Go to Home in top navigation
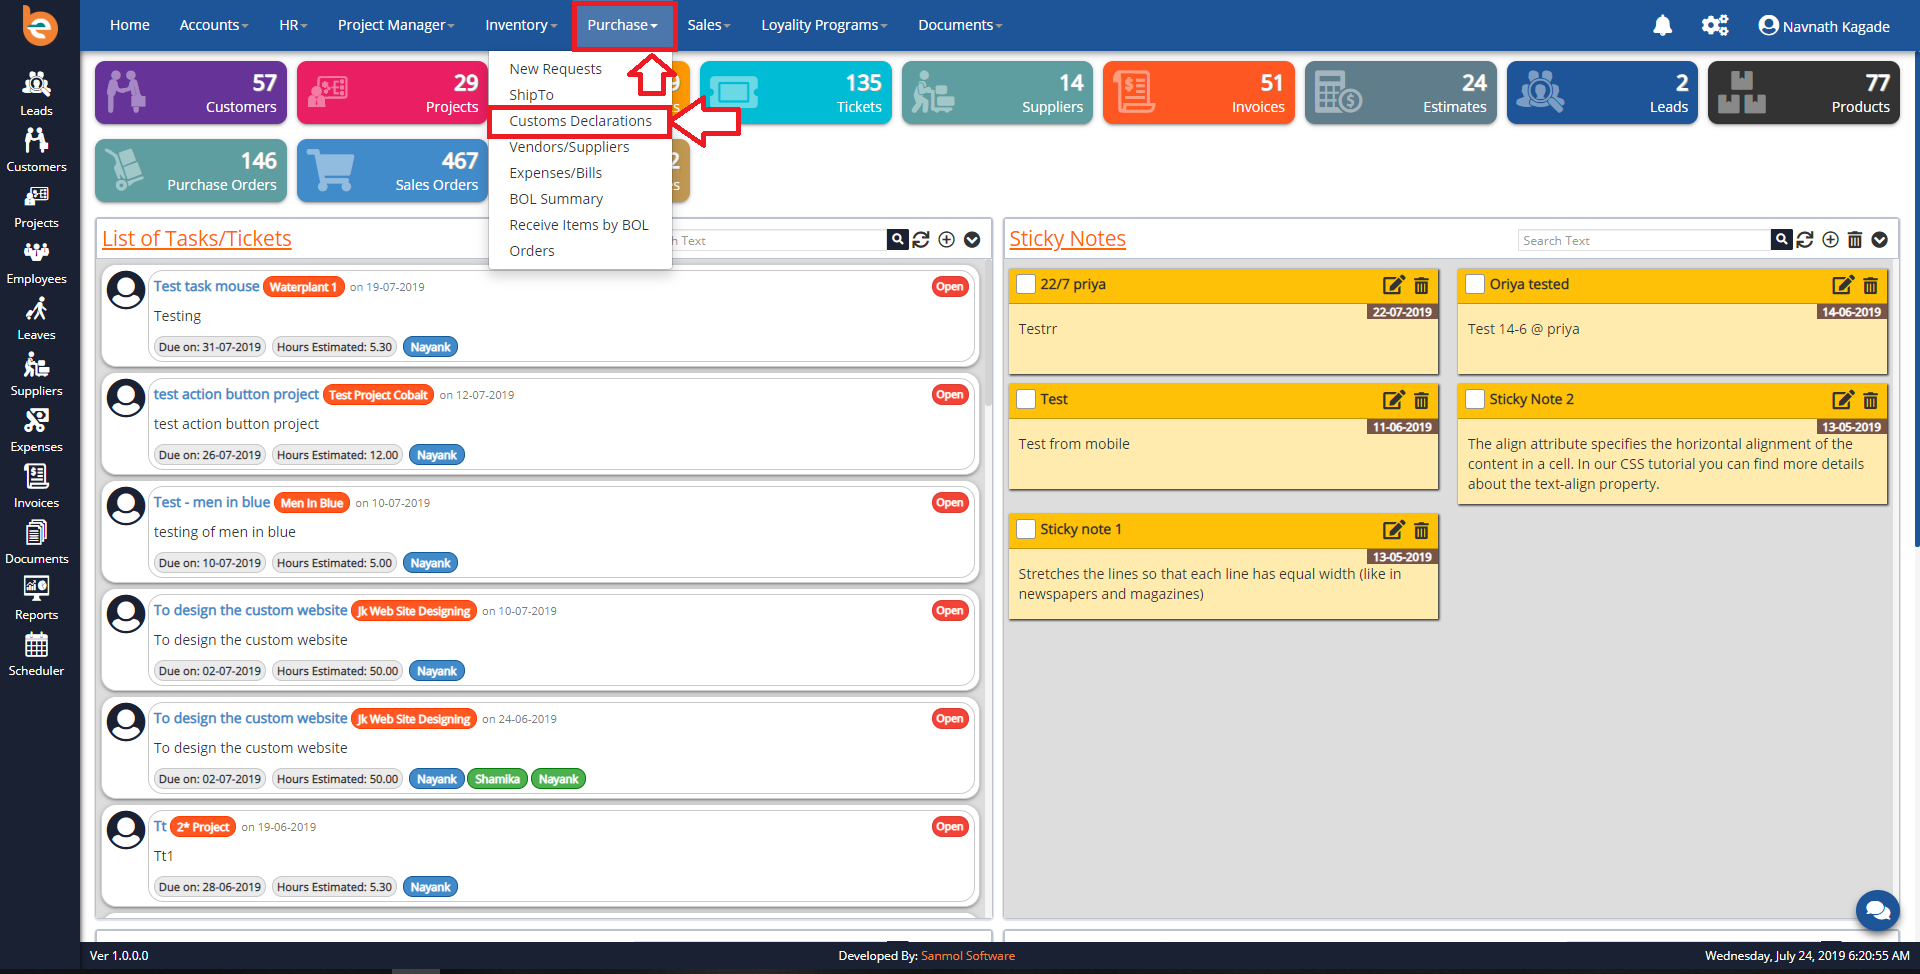 (x=130, y=25)
